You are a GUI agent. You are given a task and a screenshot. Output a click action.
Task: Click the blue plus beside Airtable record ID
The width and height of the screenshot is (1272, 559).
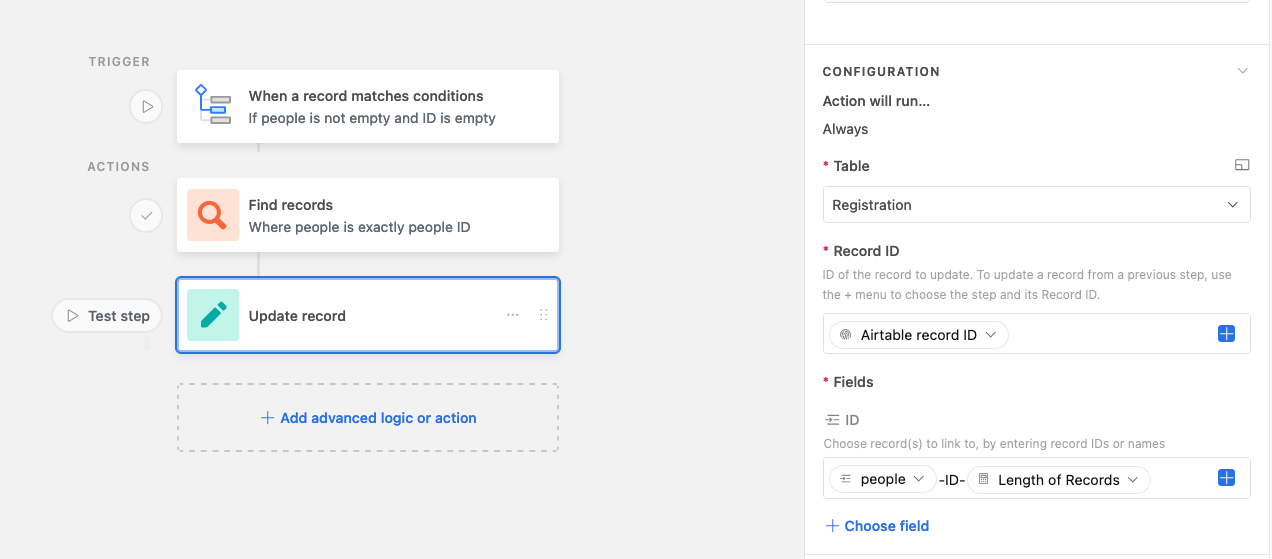point(1227,334)
